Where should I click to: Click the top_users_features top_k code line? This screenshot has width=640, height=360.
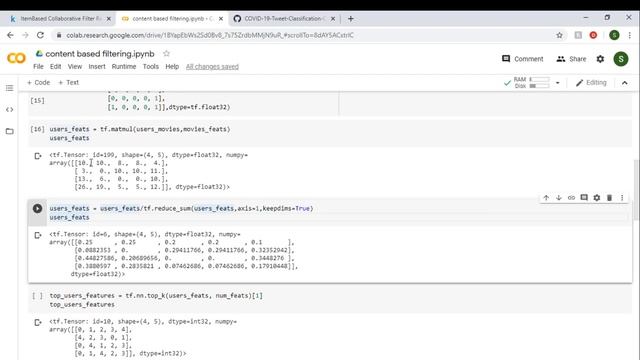pos(156,296)
